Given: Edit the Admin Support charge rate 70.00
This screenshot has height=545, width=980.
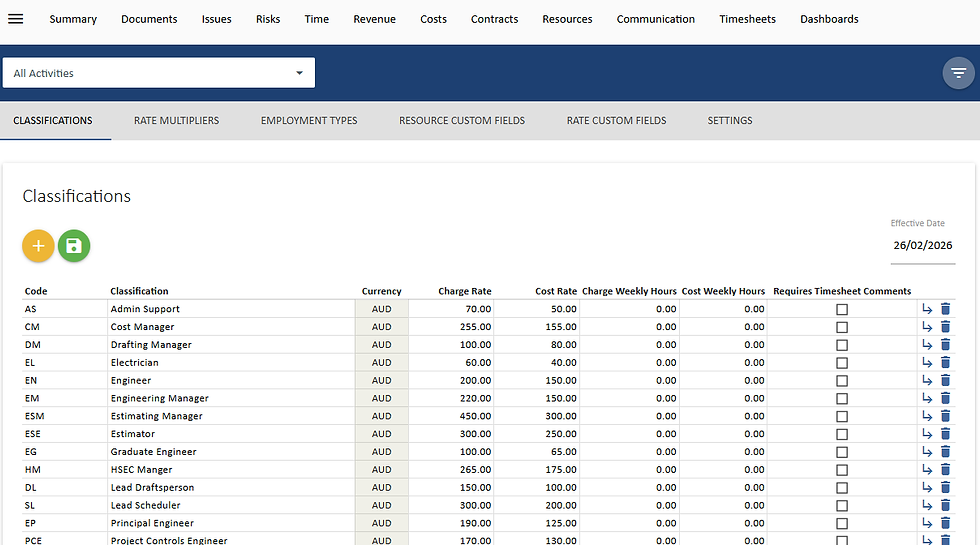Looking at the screenshot, I should click(451, 309).
